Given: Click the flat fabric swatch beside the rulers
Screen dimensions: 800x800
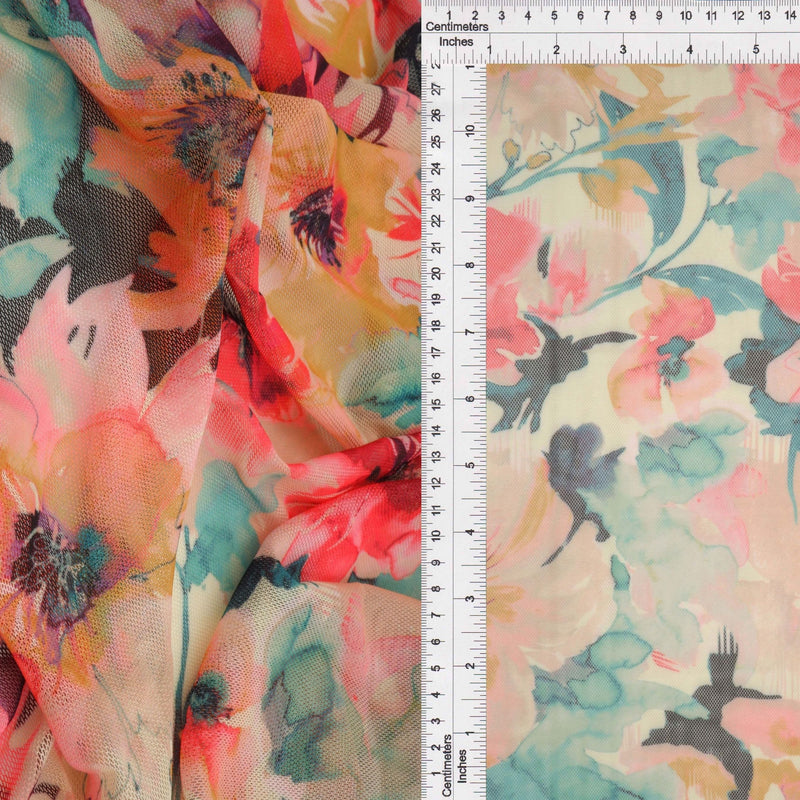Looking at the screenshot, I should [643, 432].
